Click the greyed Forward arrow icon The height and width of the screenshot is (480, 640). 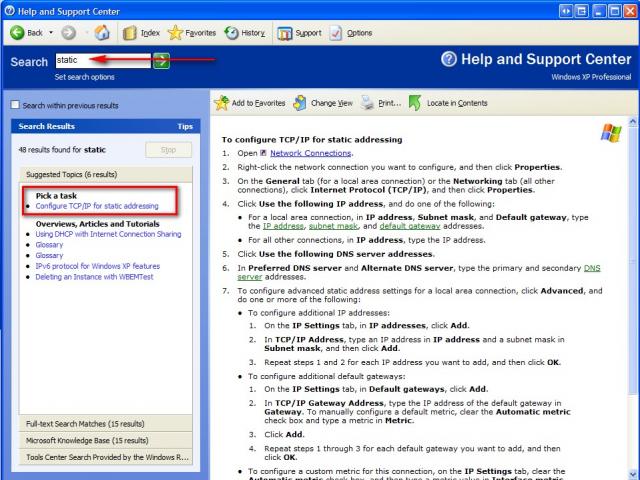tap(69, 33)
